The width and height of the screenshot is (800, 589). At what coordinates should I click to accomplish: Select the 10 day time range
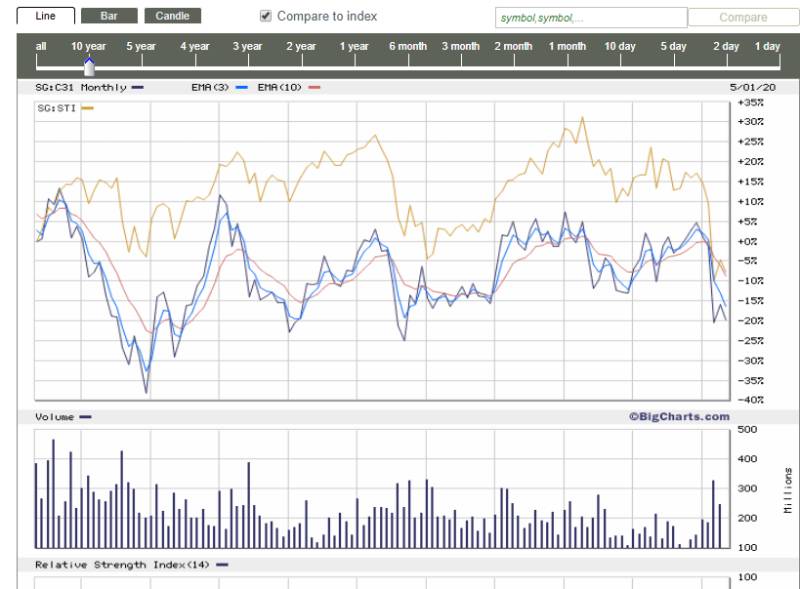[620, 46]
